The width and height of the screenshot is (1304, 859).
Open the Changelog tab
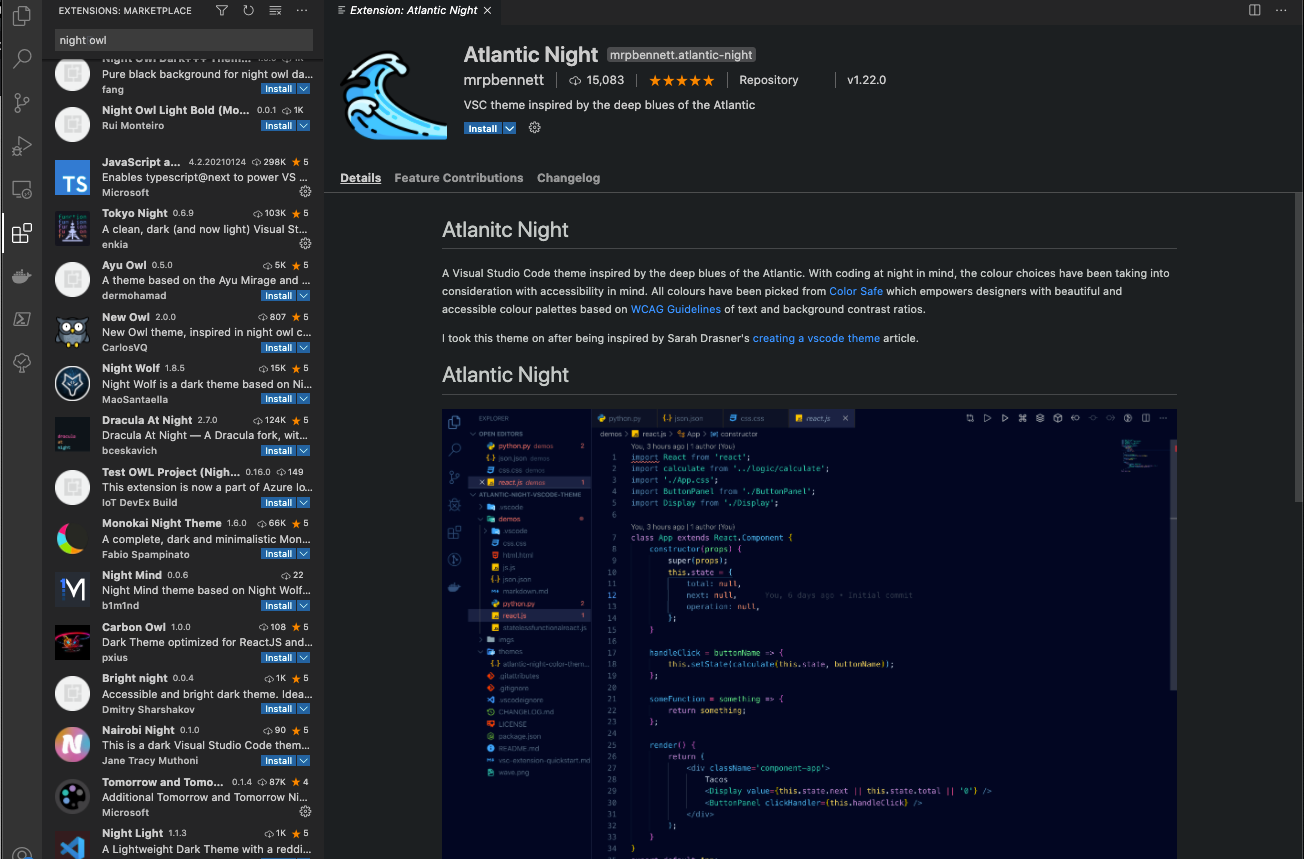pyautogui.click(x=568, y=177)
